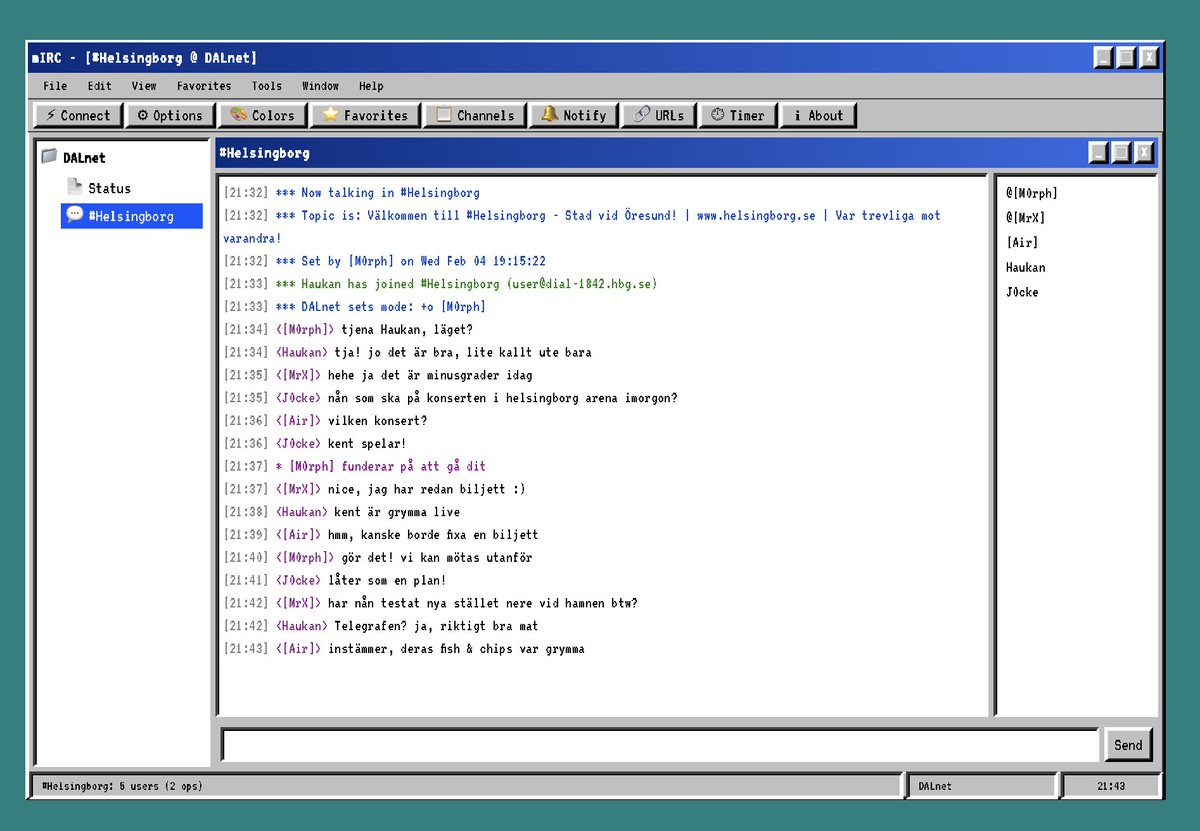Open the Window menu
This screenshot has height=831, width=1200.
click(x=320, y=86)
